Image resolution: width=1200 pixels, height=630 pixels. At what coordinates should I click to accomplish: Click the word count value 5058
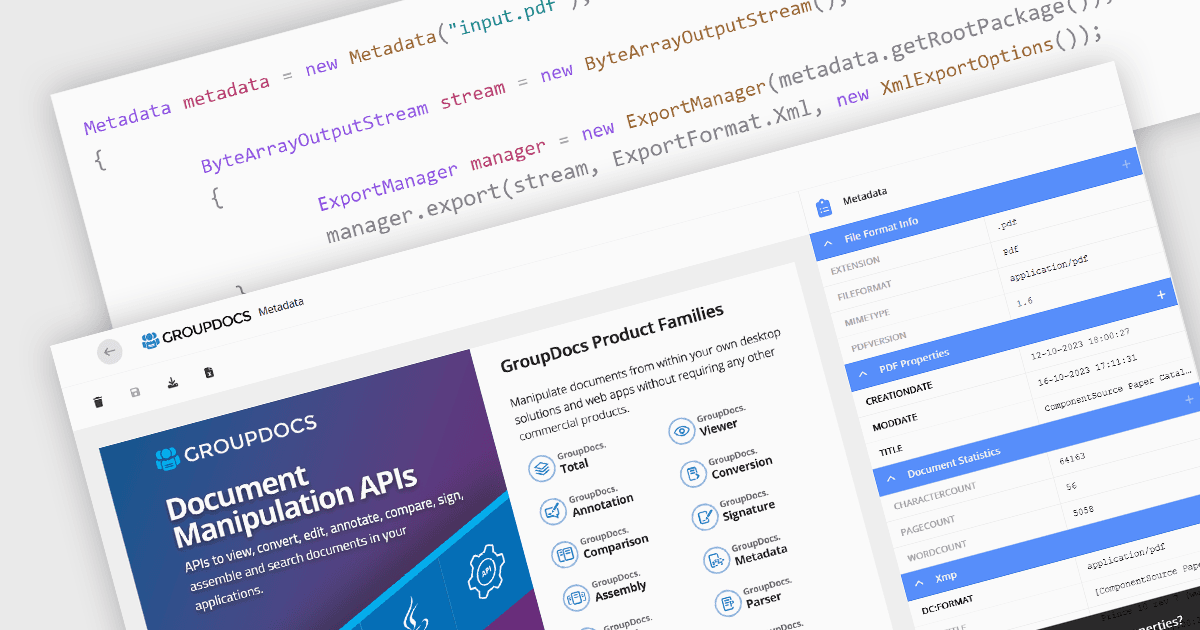point(1084,511)
